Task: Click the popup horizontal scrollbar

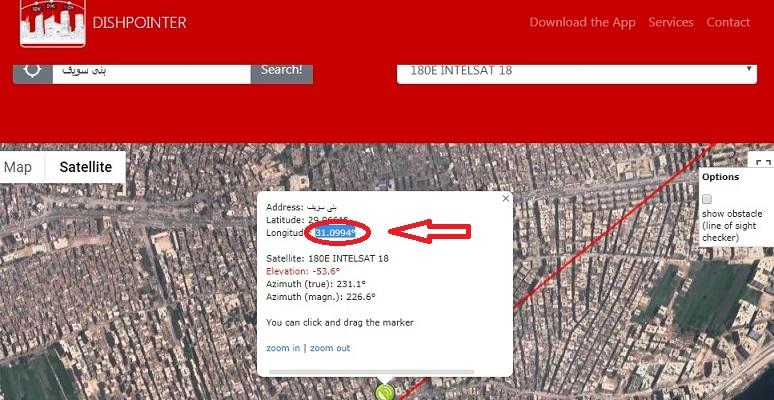Action: pyautogui.click(x=372, y=371)
